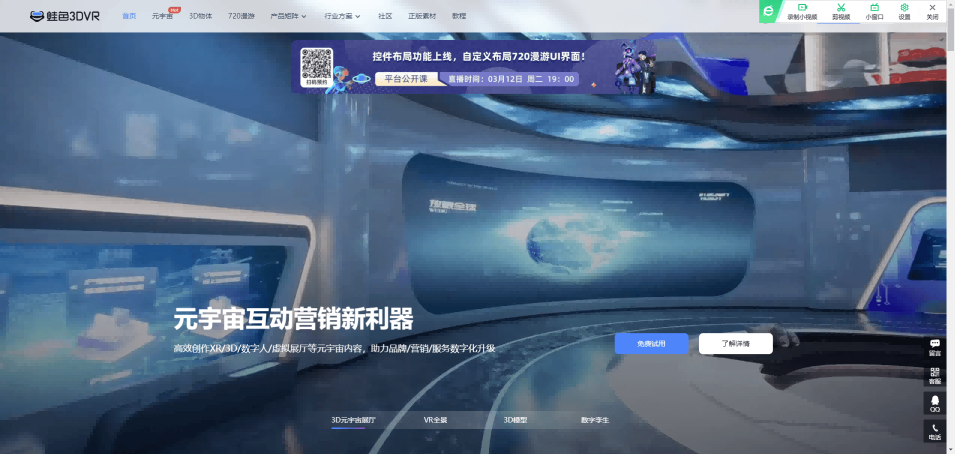
Task: Open the 正版素材 nav link
Action: pyautogui.click(x=422, y=16)
